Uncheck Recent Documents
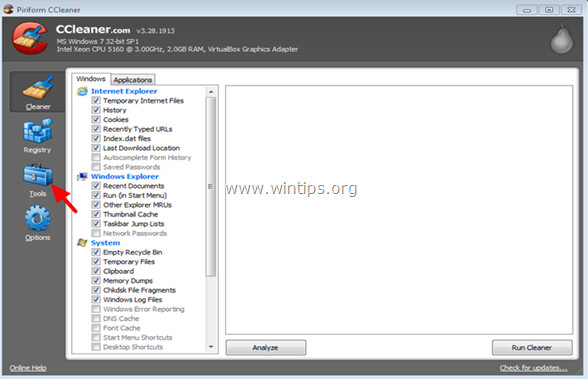This screenshot has height=379, width=588. [x=96, y=186]
